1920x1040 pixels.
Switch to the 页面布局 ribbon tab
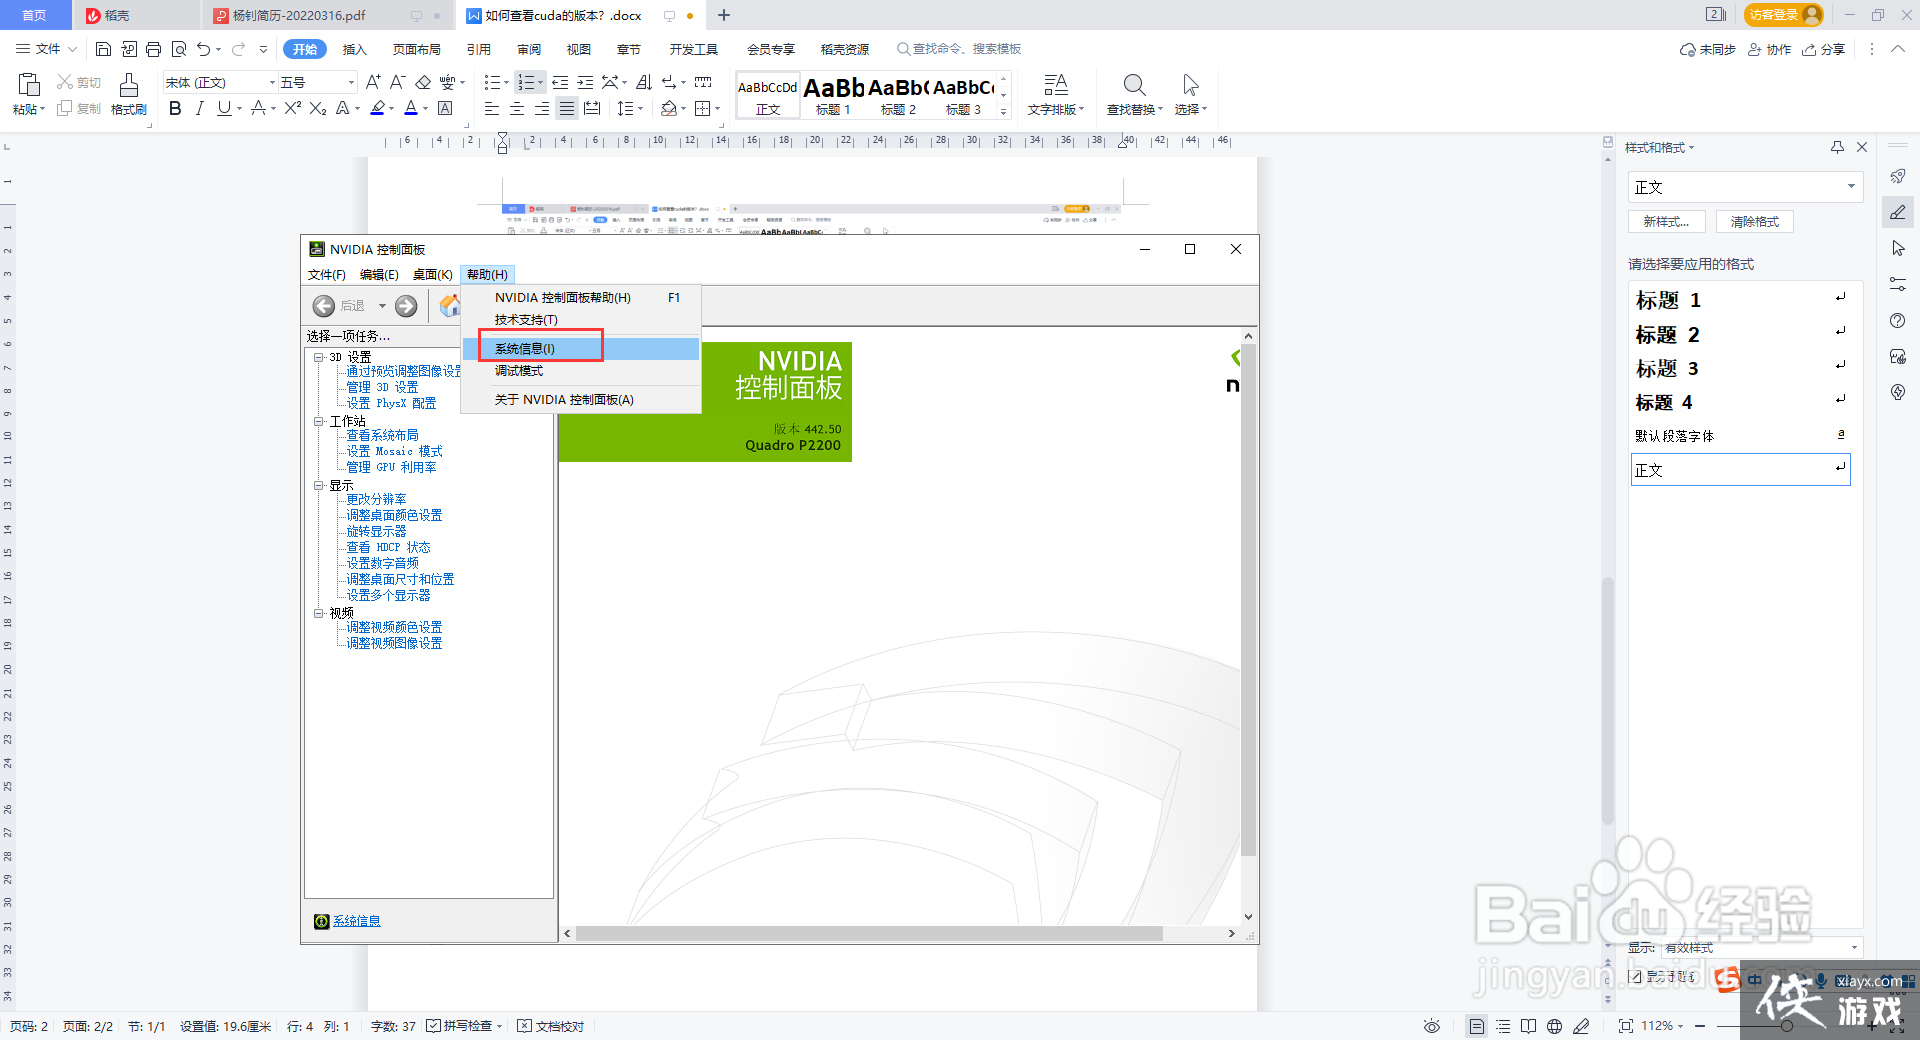pos(417,49)
